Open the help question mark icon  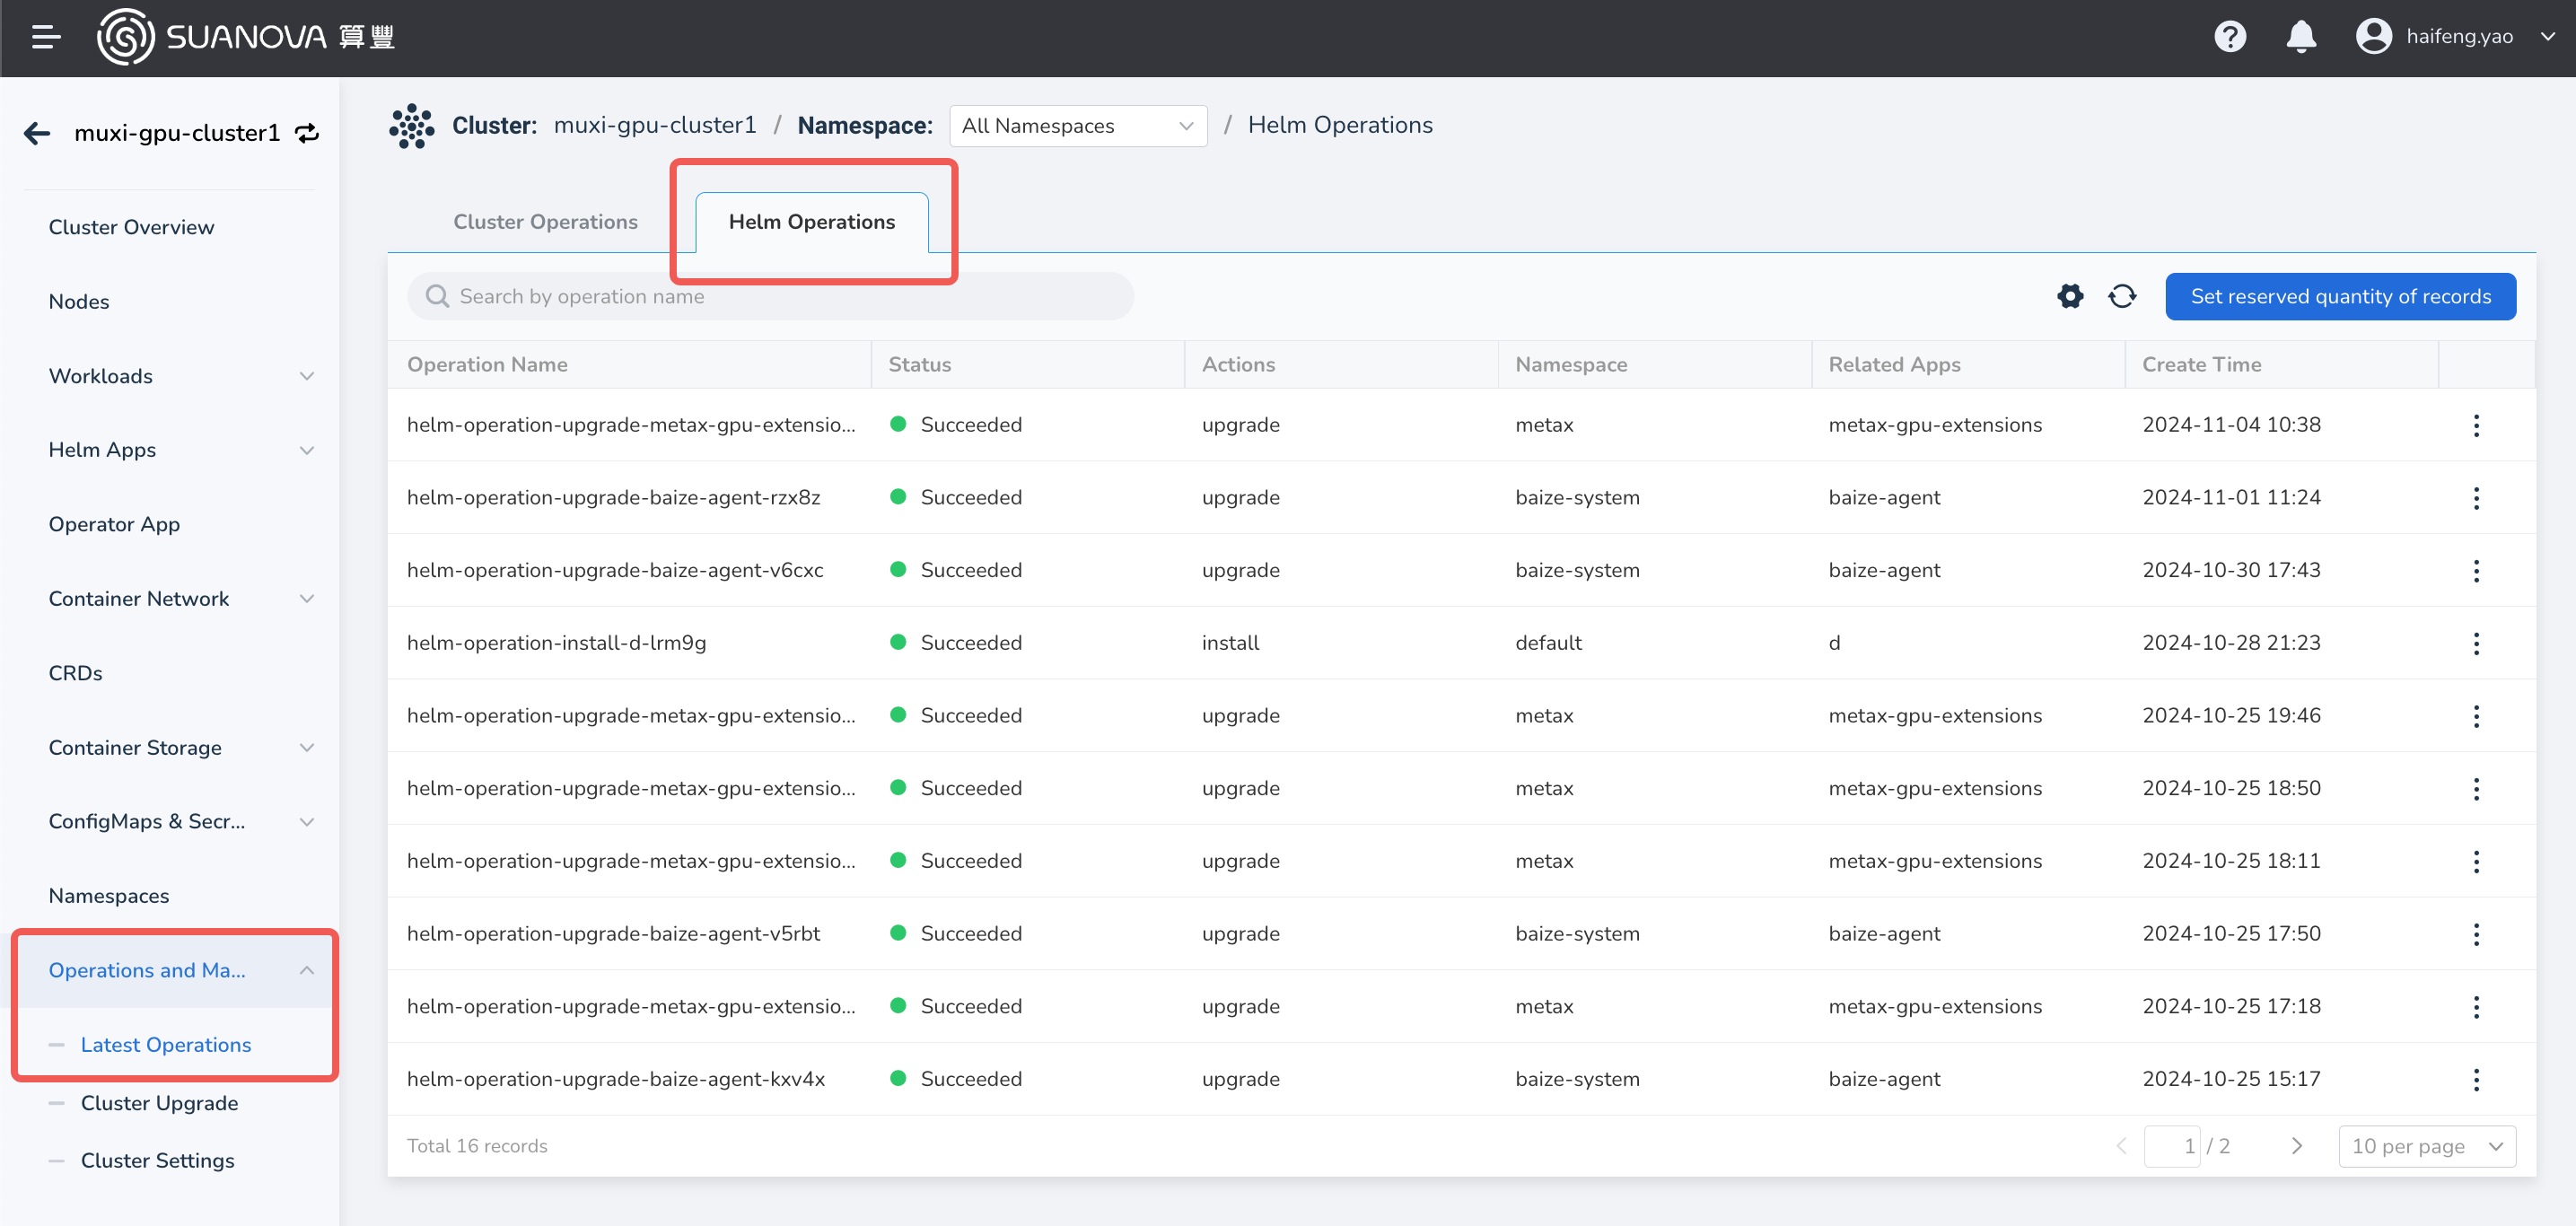[x=2230, y=37]
